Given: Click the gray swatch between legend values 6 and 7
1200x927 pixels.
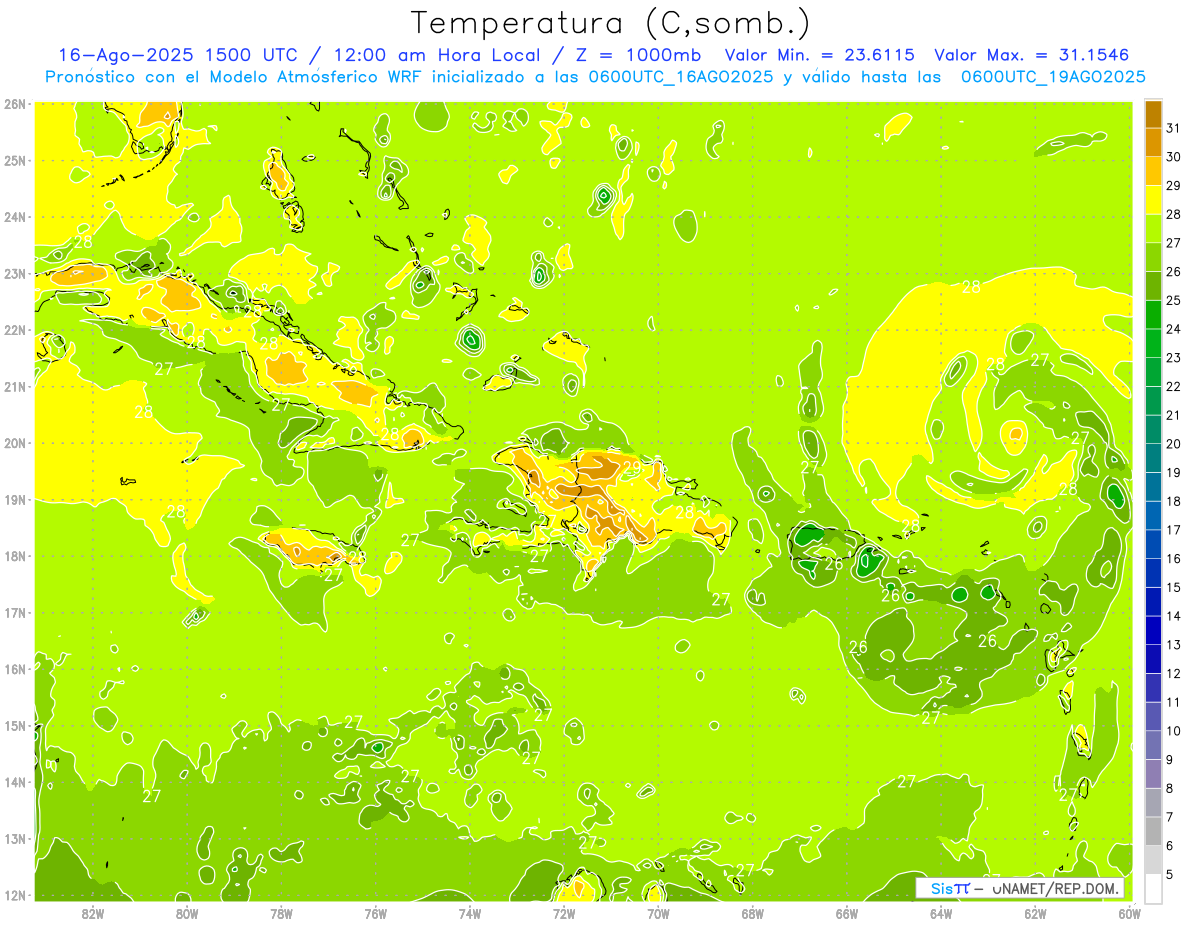Looking at the screenshot, I should [1153, 831].
